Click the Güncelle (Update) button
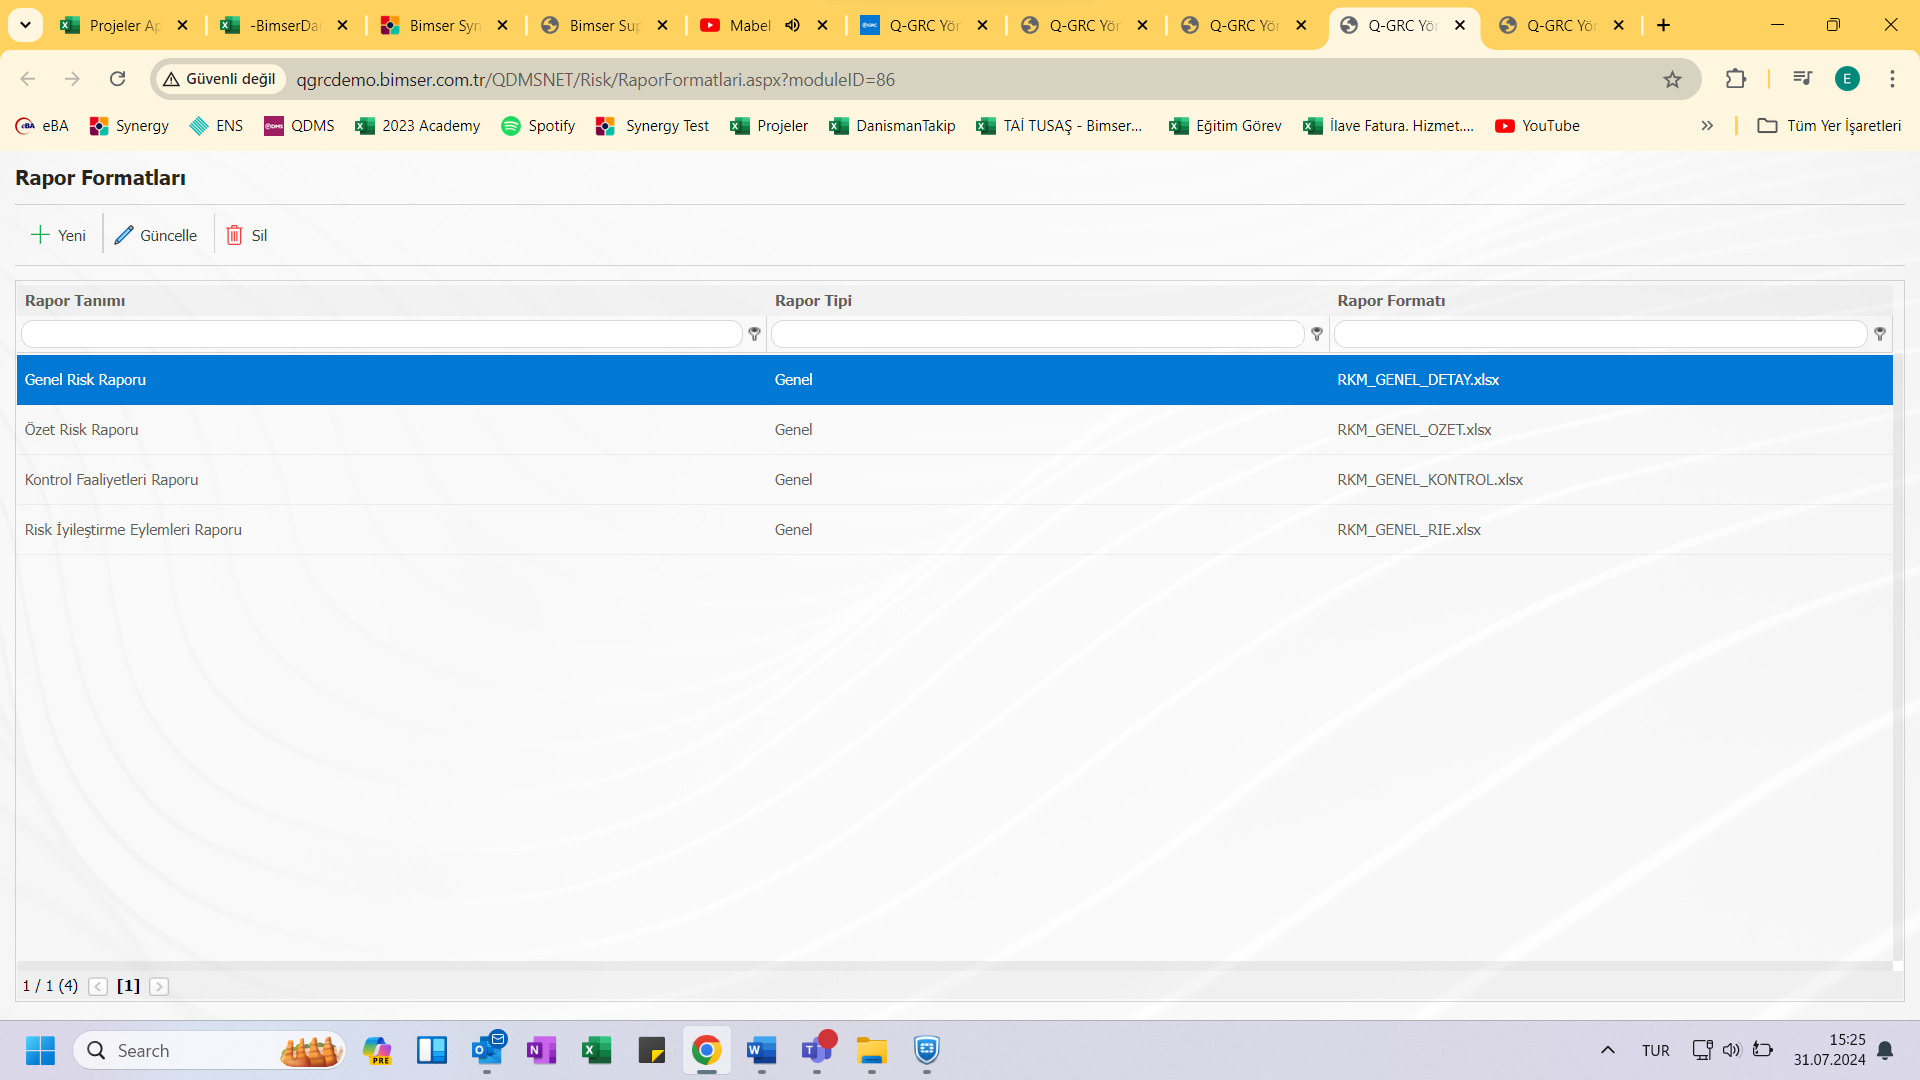This screenshot has width=1920, height=1080. (x=158, y=235)
